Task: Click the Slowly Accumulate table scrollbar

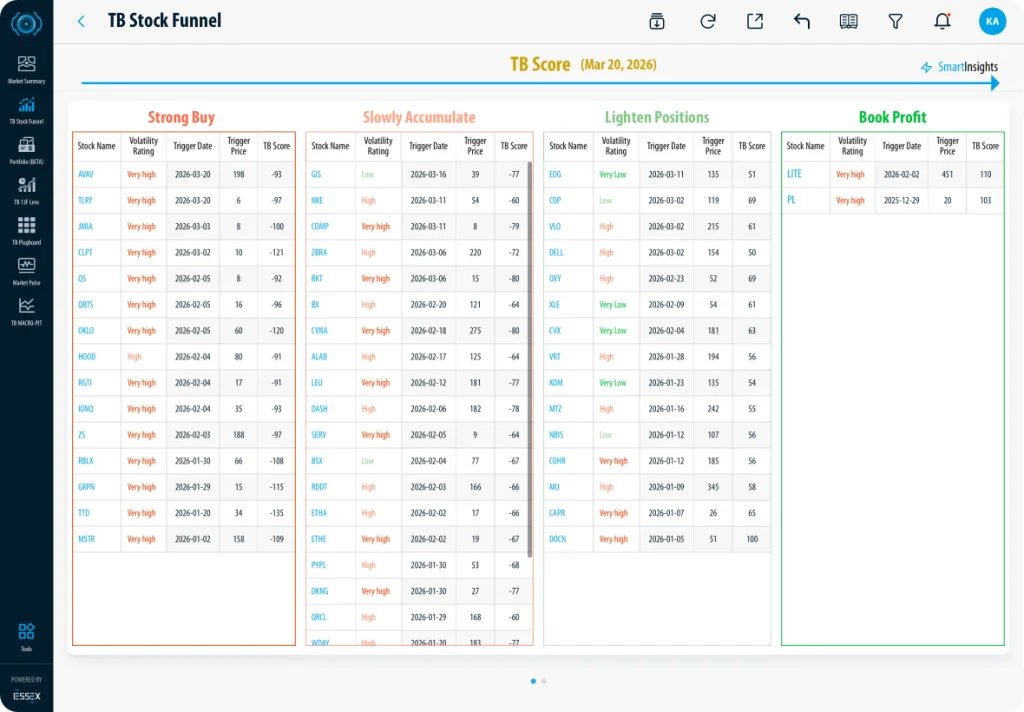Action: click(x=529, y=350)
